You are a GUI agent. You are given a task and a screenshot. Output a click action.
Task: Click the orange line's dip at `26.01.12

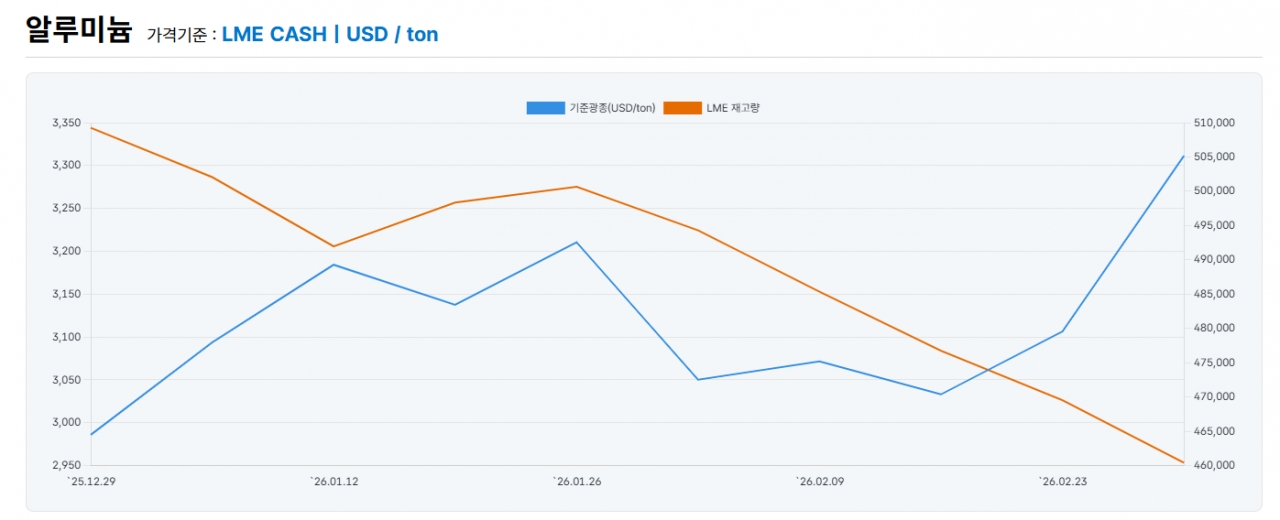point(334,246)
